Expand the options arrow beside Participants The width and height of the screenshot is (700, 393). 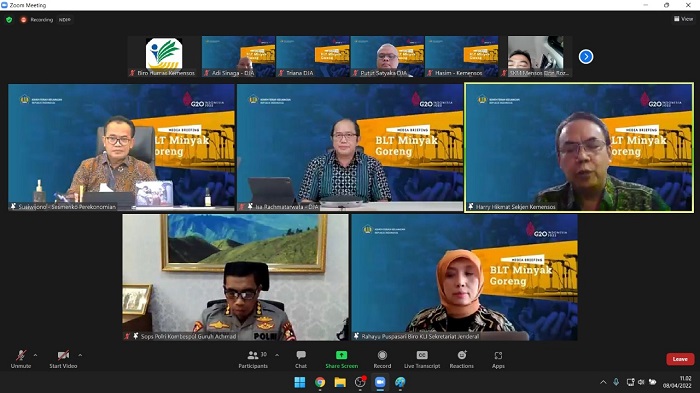point(277,355)
